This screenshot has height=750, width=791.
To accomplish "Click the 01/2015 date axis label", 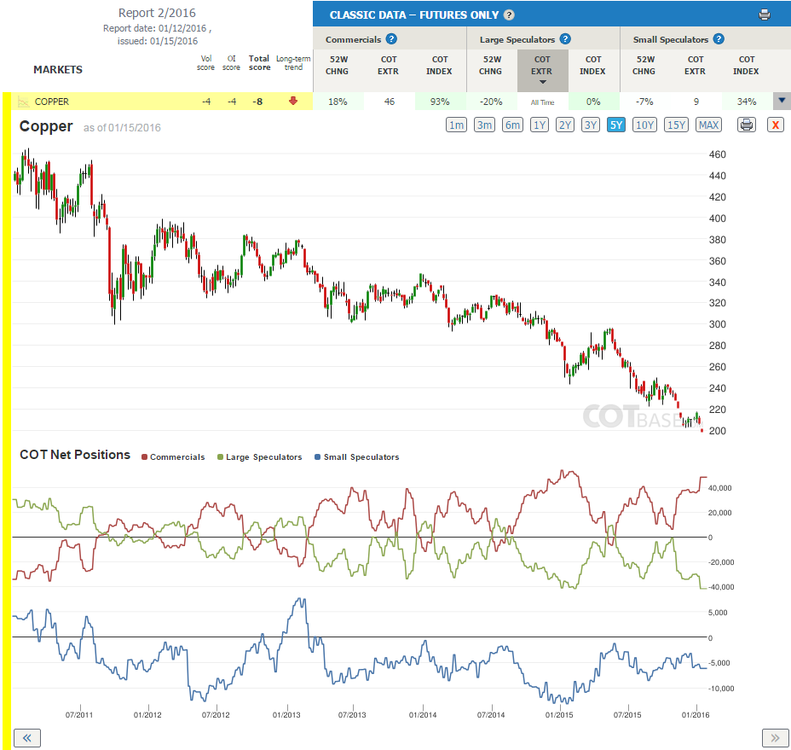I will coord(559,715).
